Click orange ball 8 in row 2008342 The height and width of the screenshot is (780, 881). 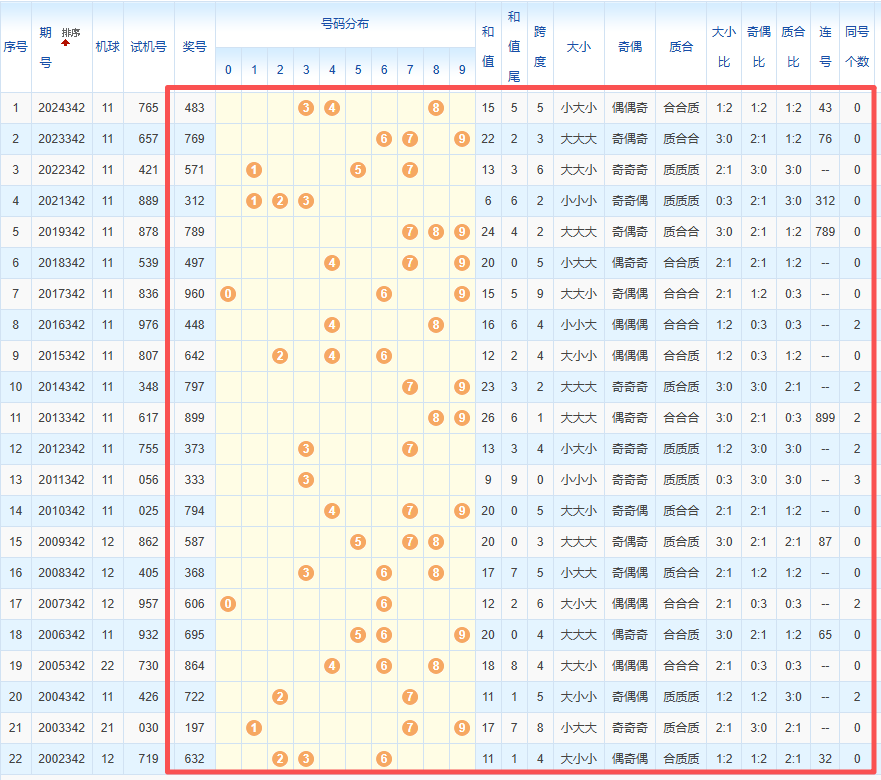click(x=436, y=573)
